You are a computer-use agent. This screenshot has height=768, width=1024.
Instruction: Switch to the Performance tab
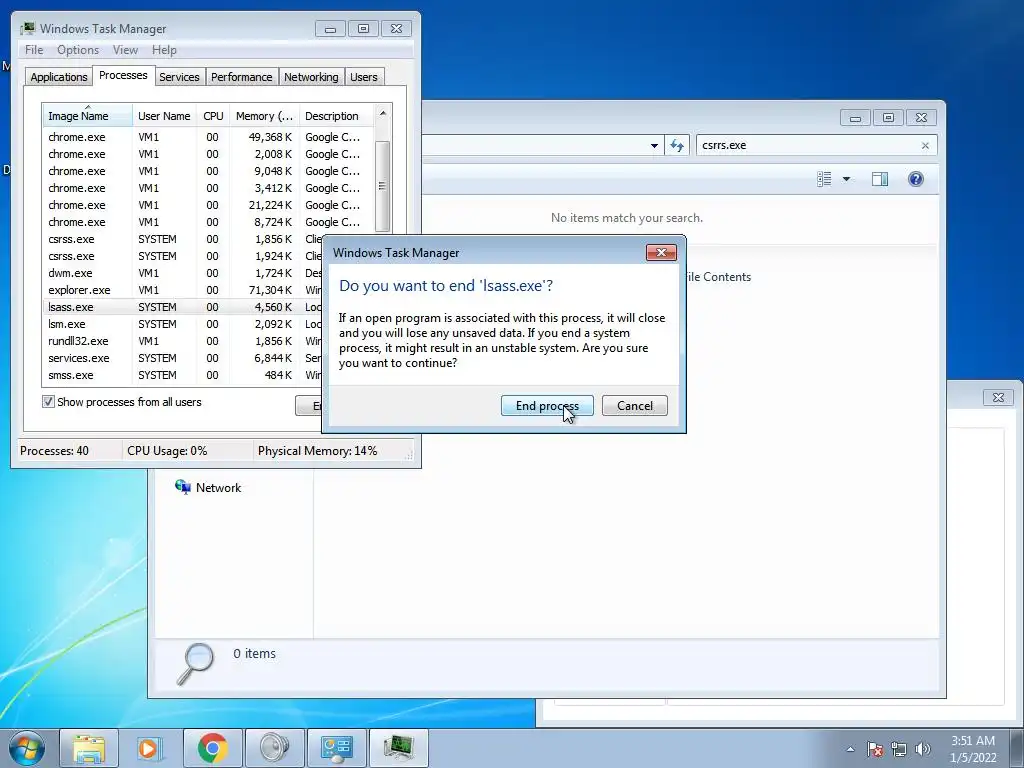point(241,77)
